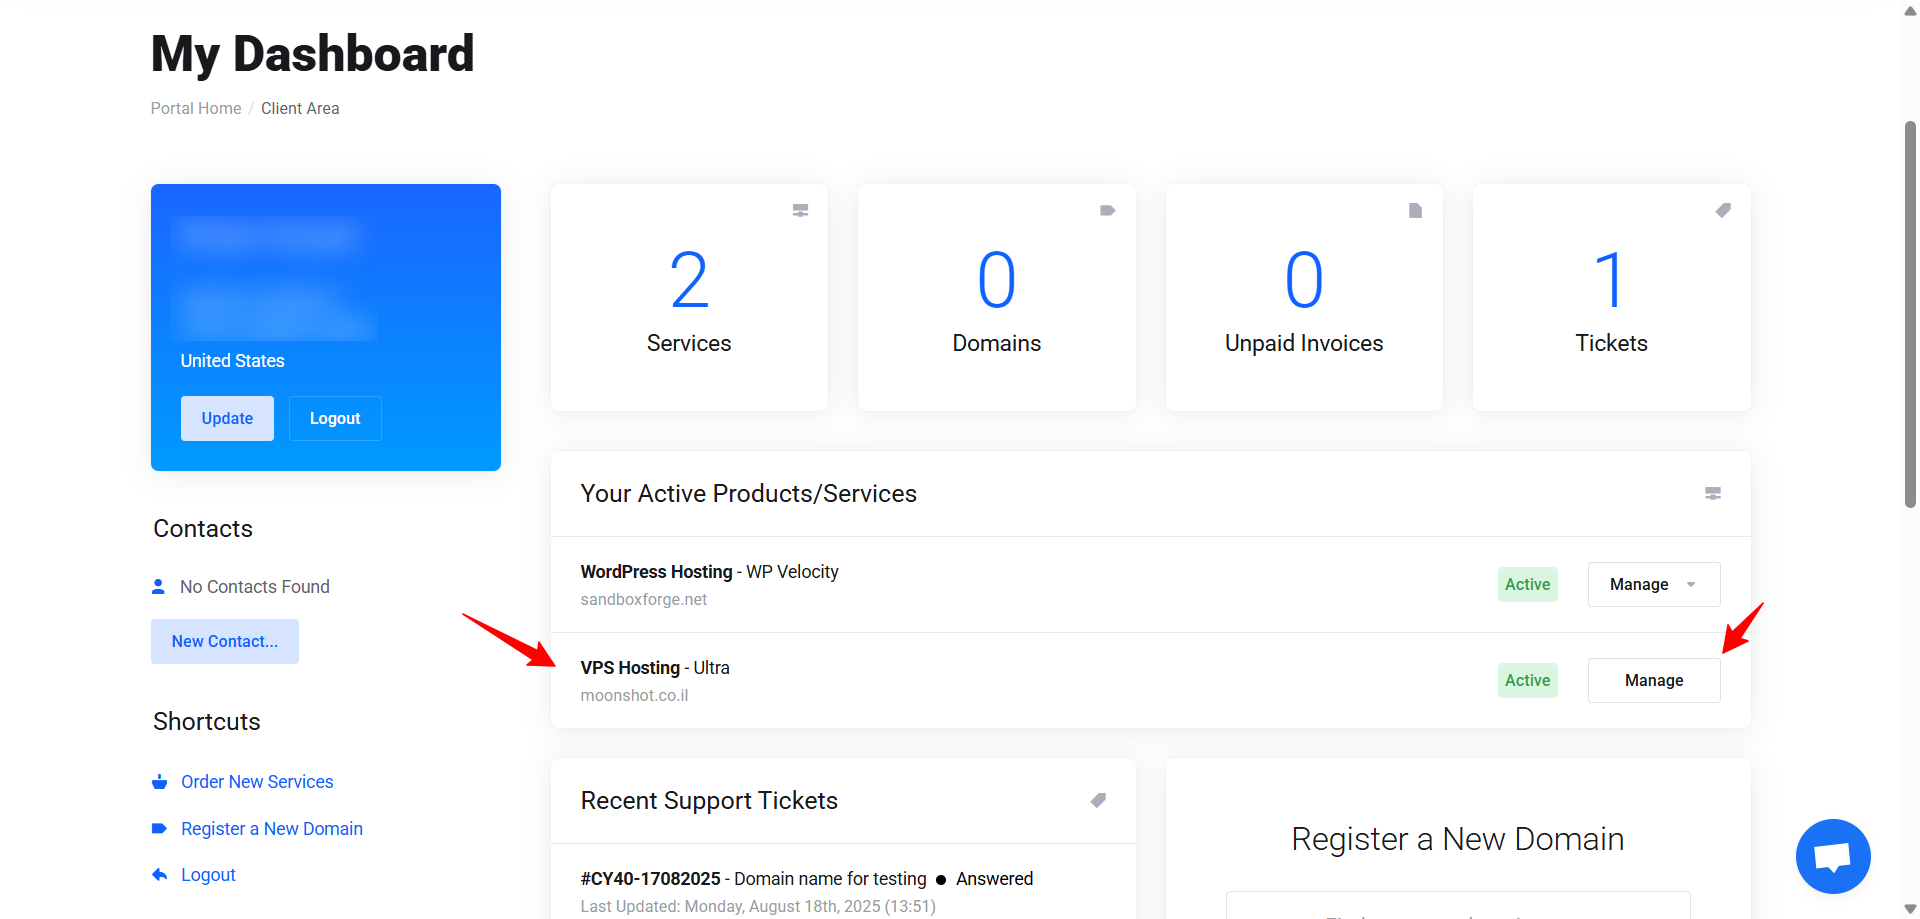Click the tag icon on the Domains card
This screenshot has height=919, width=1920.
(1107, 210)
